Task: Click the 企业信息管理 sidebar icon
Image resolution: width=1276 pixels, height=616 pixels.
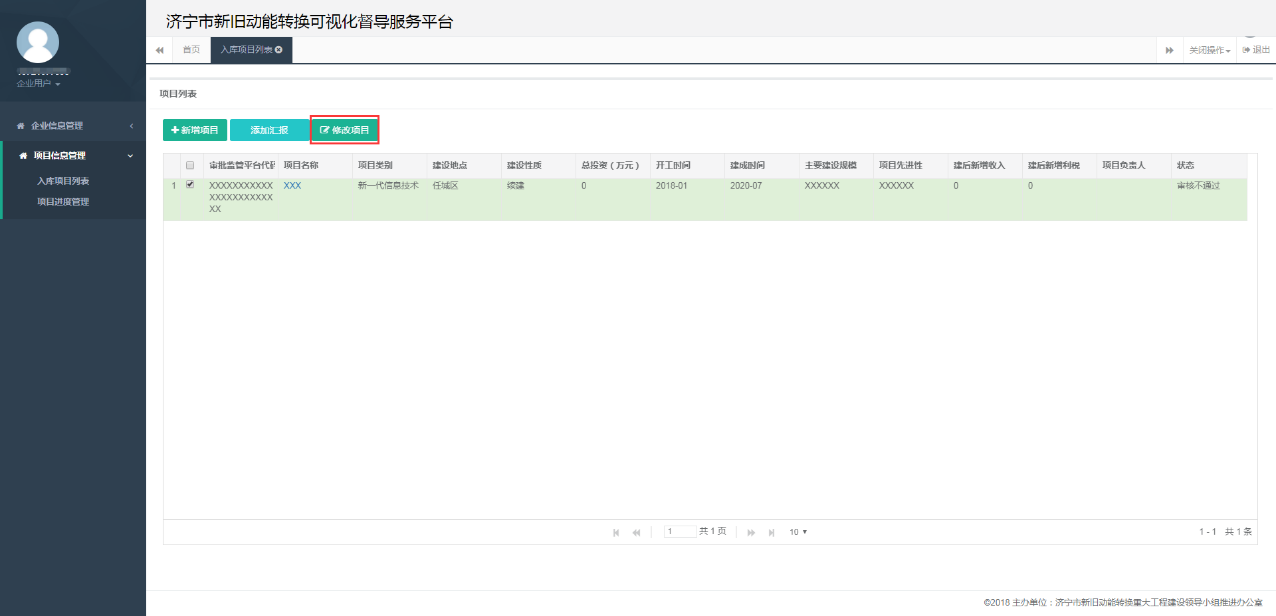Action: 19,124
